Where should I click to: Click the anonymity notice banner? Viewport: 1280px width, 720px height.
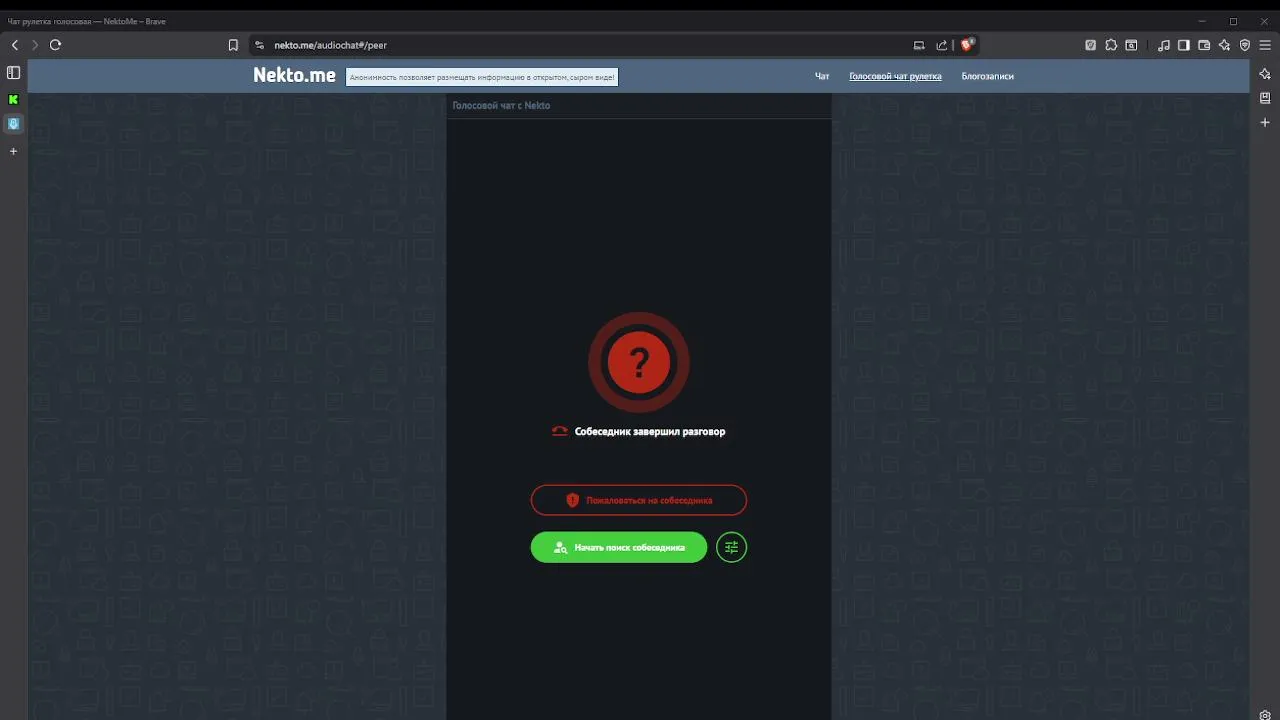tap(482, 77)
